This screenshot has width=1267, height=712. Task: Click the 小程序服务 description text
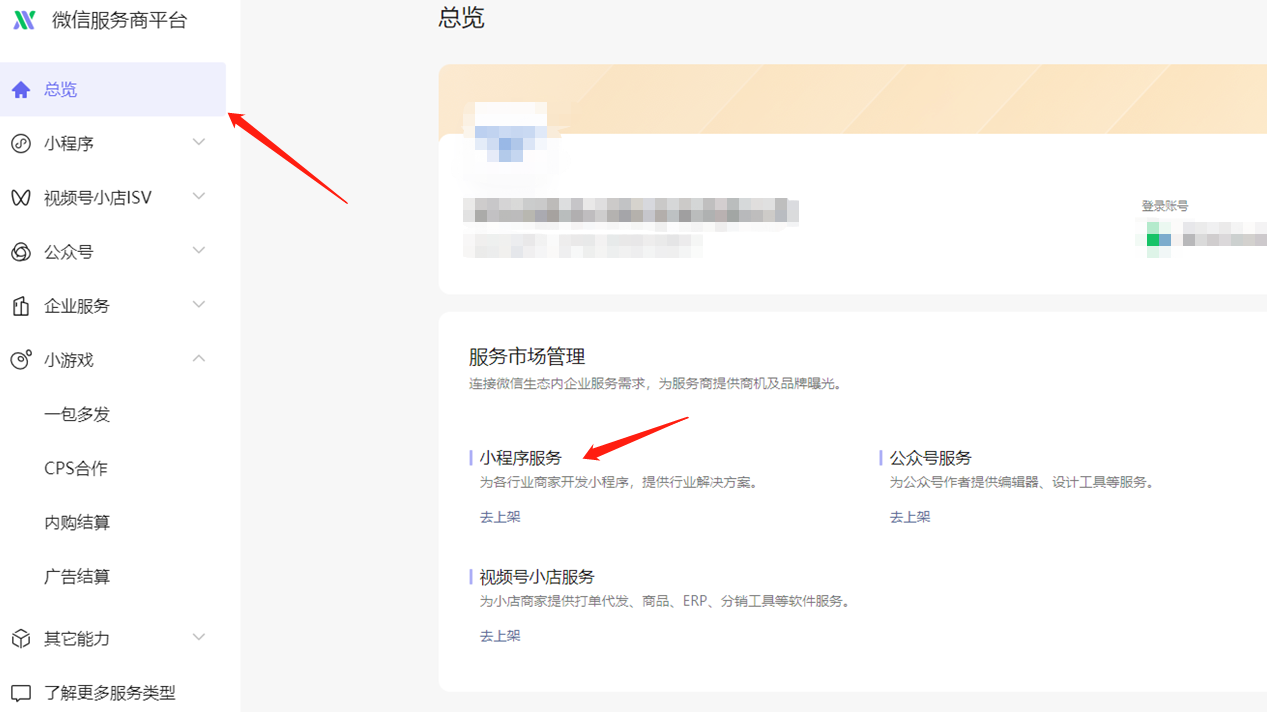click(619, 482)
